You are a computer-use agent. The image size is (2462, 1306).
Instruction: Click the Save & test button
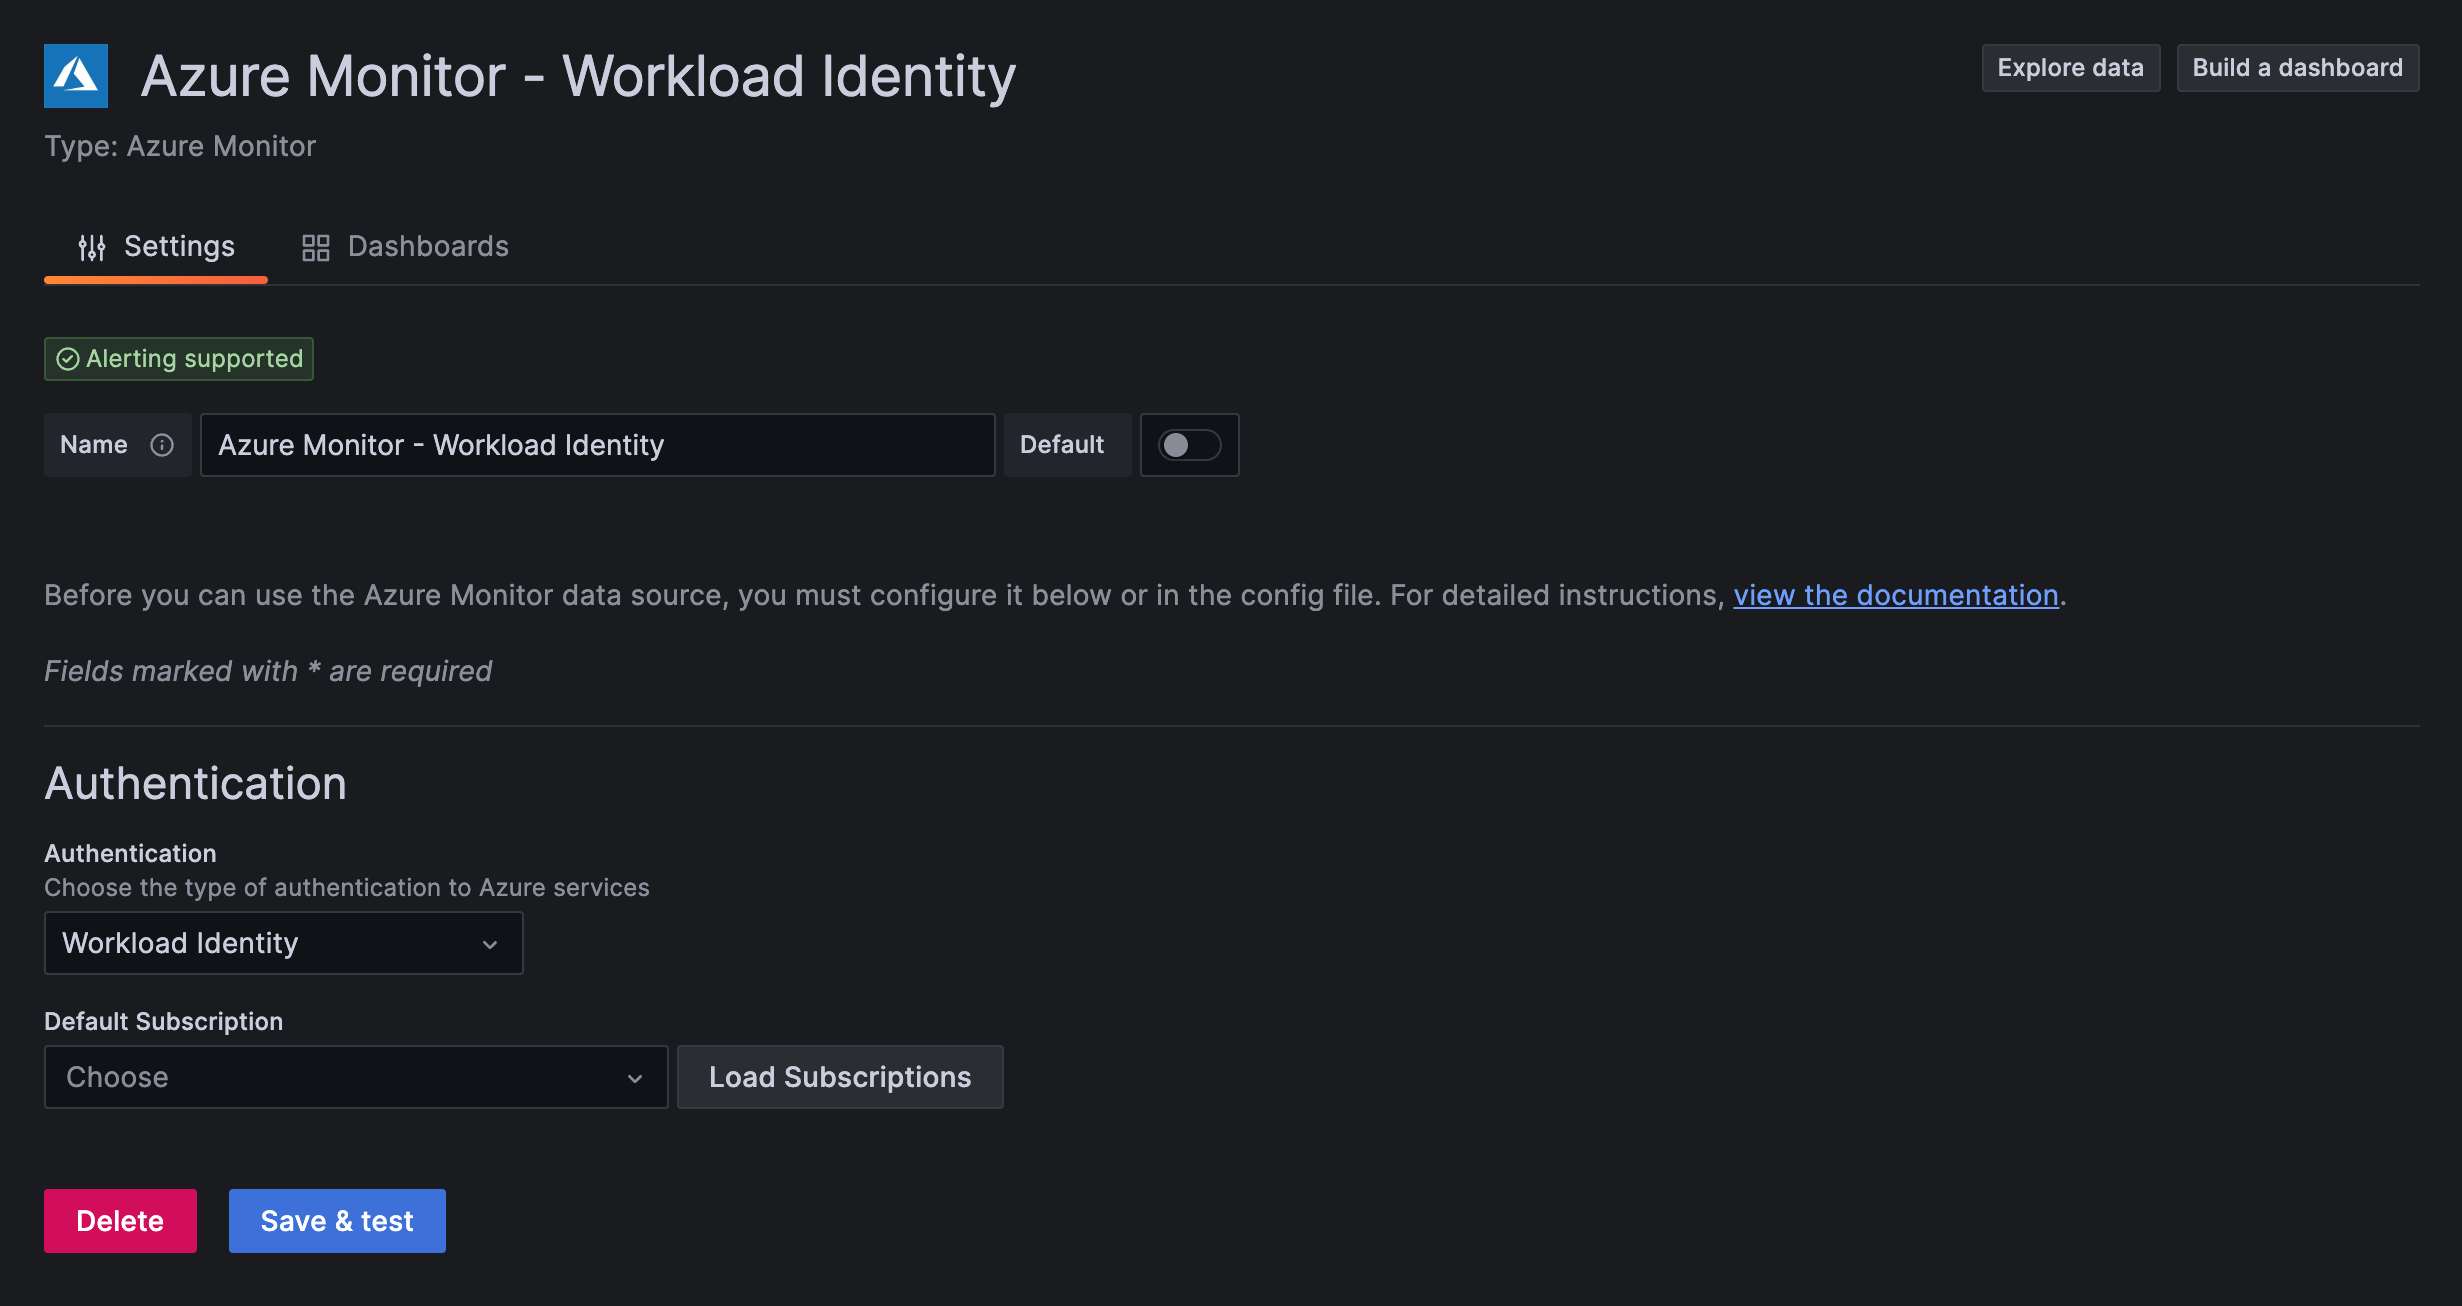pos(337,1220)
